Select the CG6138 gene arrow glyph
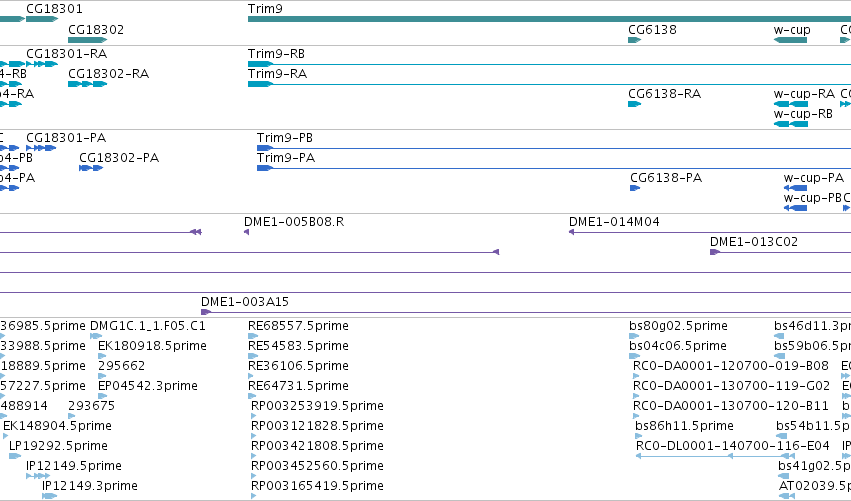The image size is (851, 501). [634, 40]
